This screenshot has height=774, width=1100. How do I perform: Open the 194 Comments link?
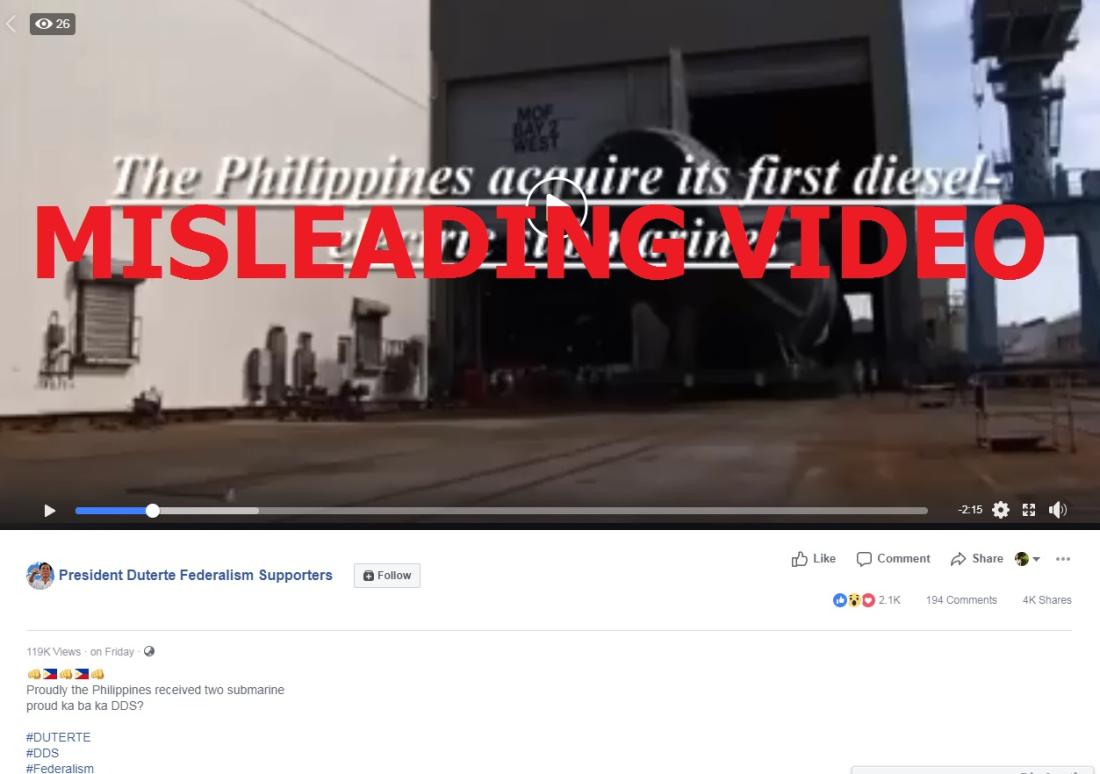pos(961,600)
